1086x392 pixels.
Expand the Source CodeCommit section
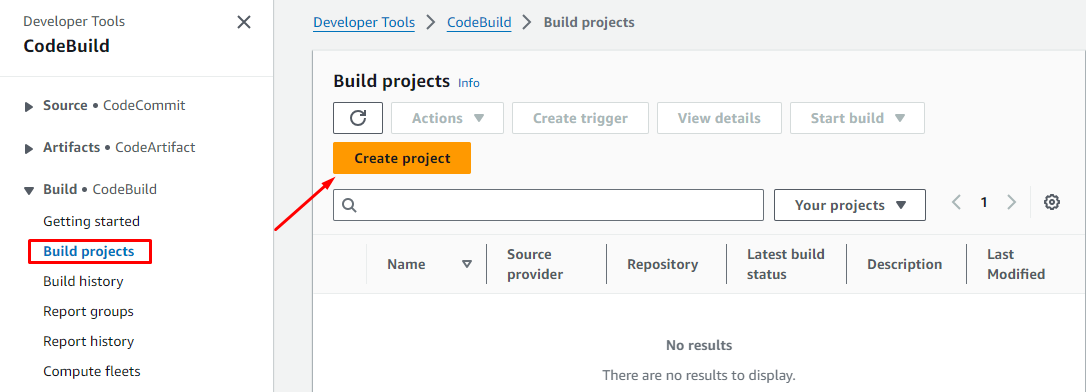pos(28,107)
